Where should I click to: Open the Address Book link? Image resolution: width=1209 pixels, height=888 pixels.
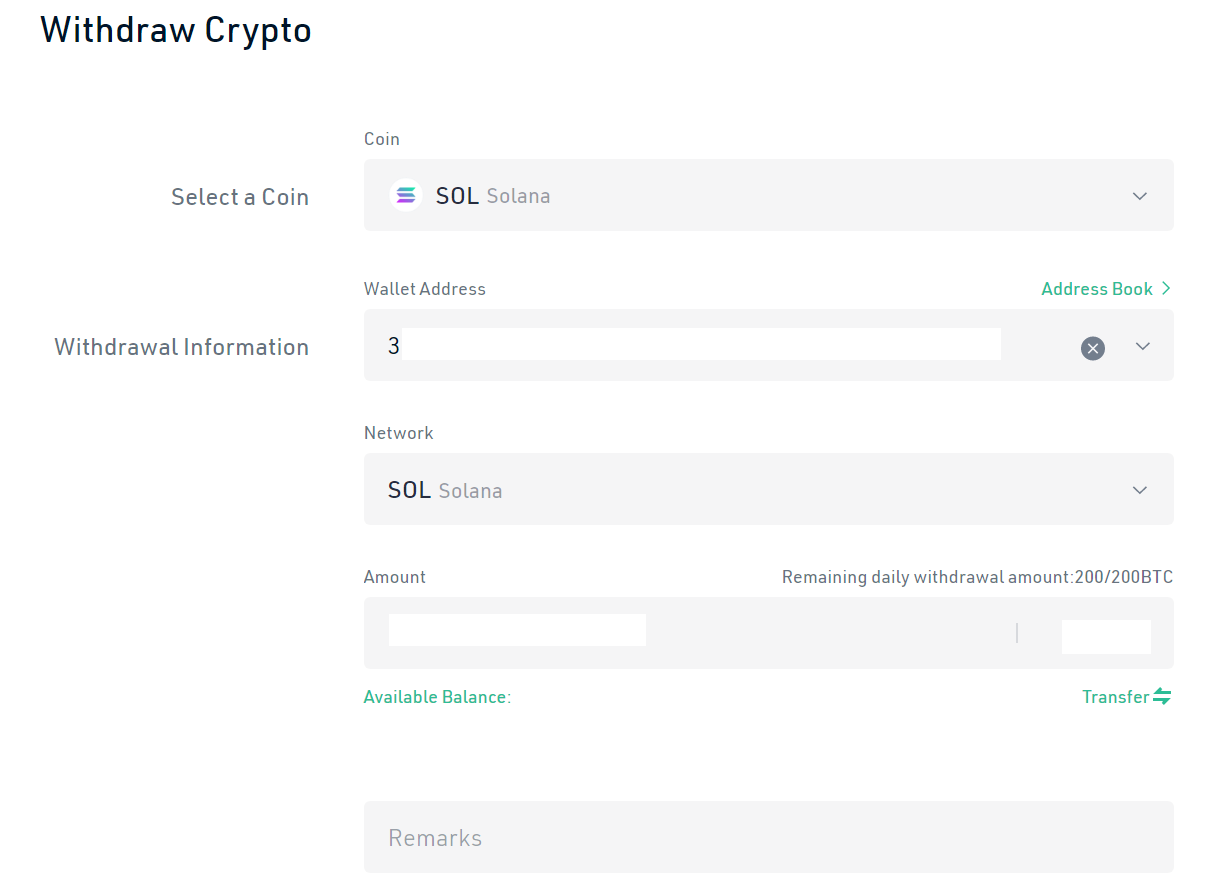(1096, 289)
